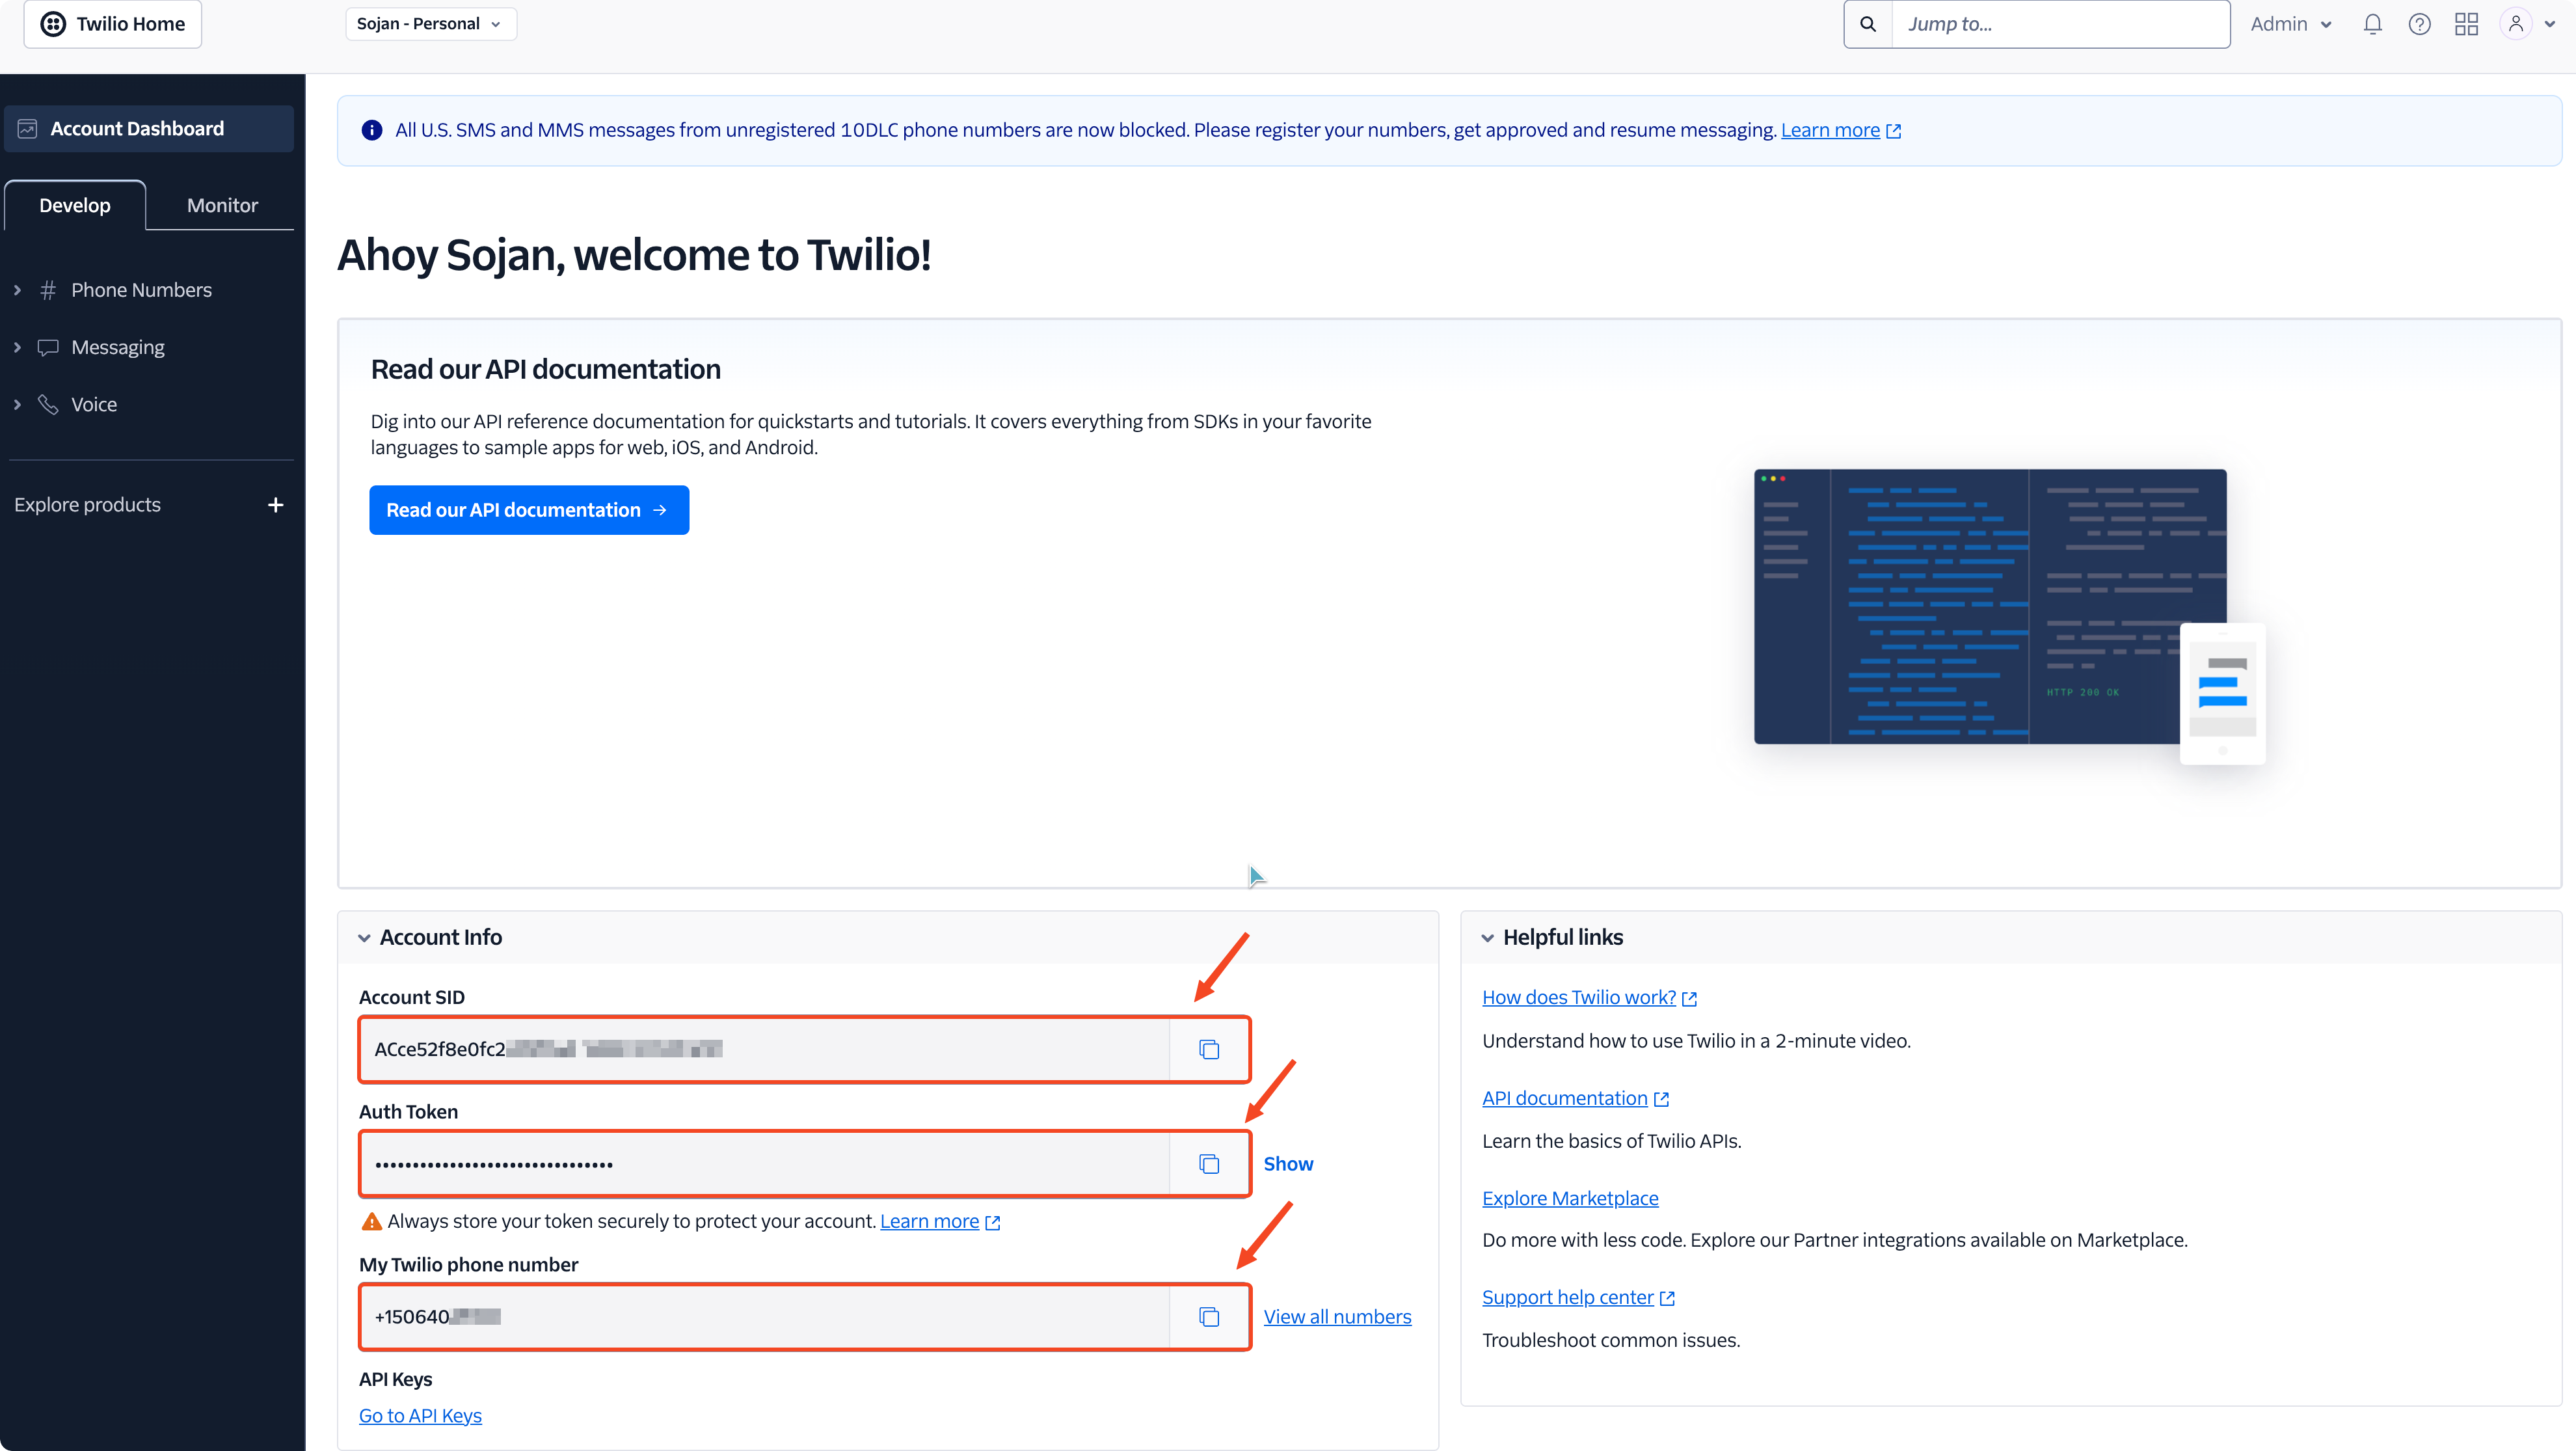The height and width of the screenshot is (1451, 2576).
Task: Expand the chevron beside user avatar
Action: point(2550,24)
